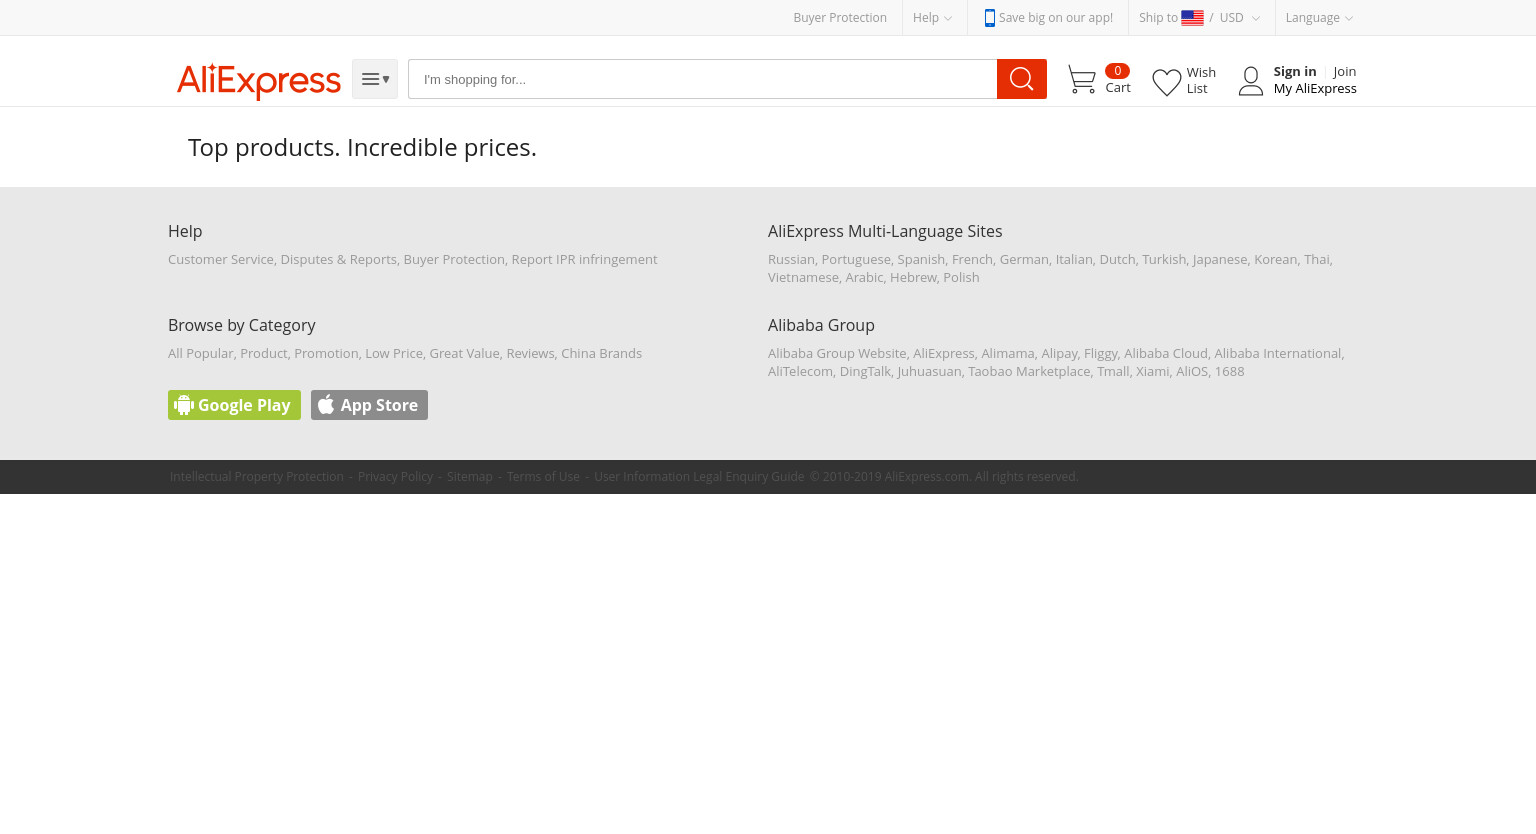The width and height of the screenshot is (1536, 834).
Task: Select the Hebrew language site
Action: pos(913,277)
